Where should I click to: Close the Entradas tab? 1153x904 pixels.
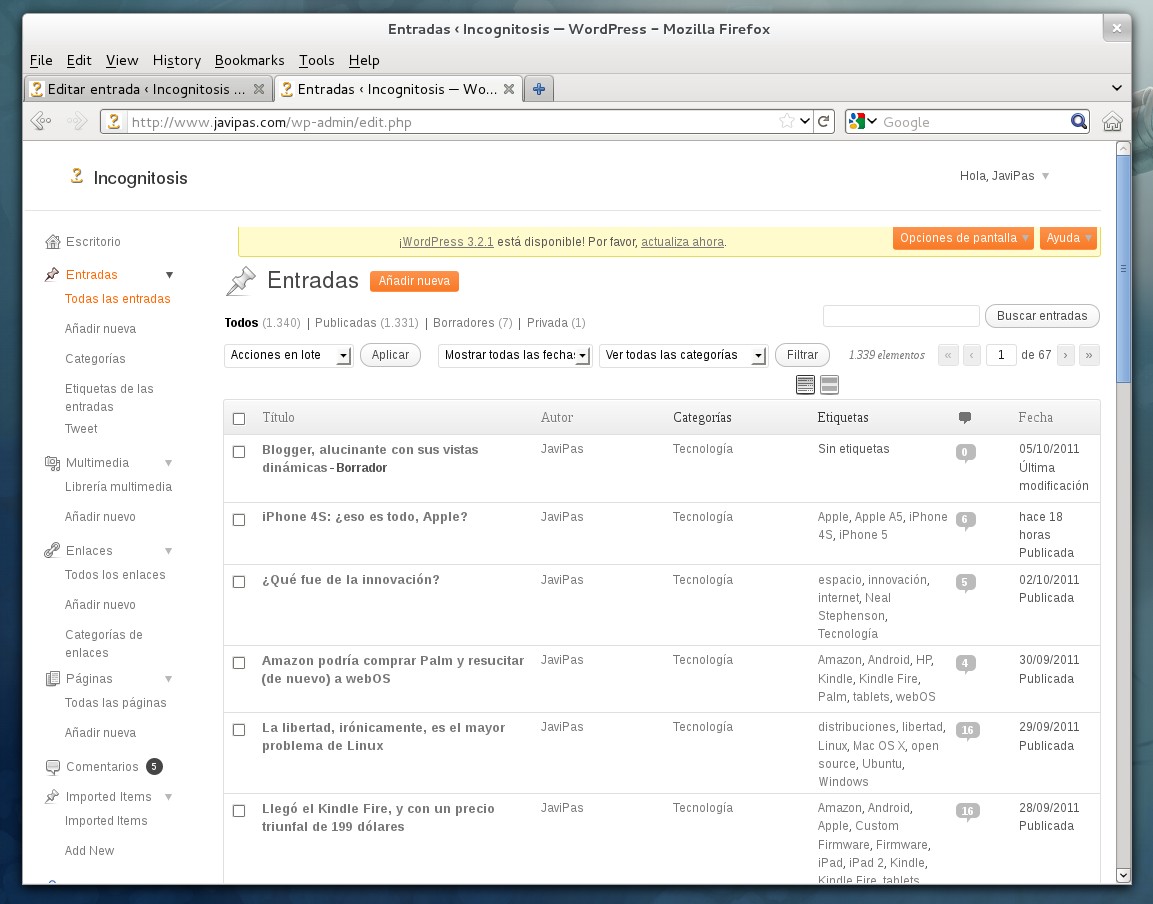click(509, 89)
